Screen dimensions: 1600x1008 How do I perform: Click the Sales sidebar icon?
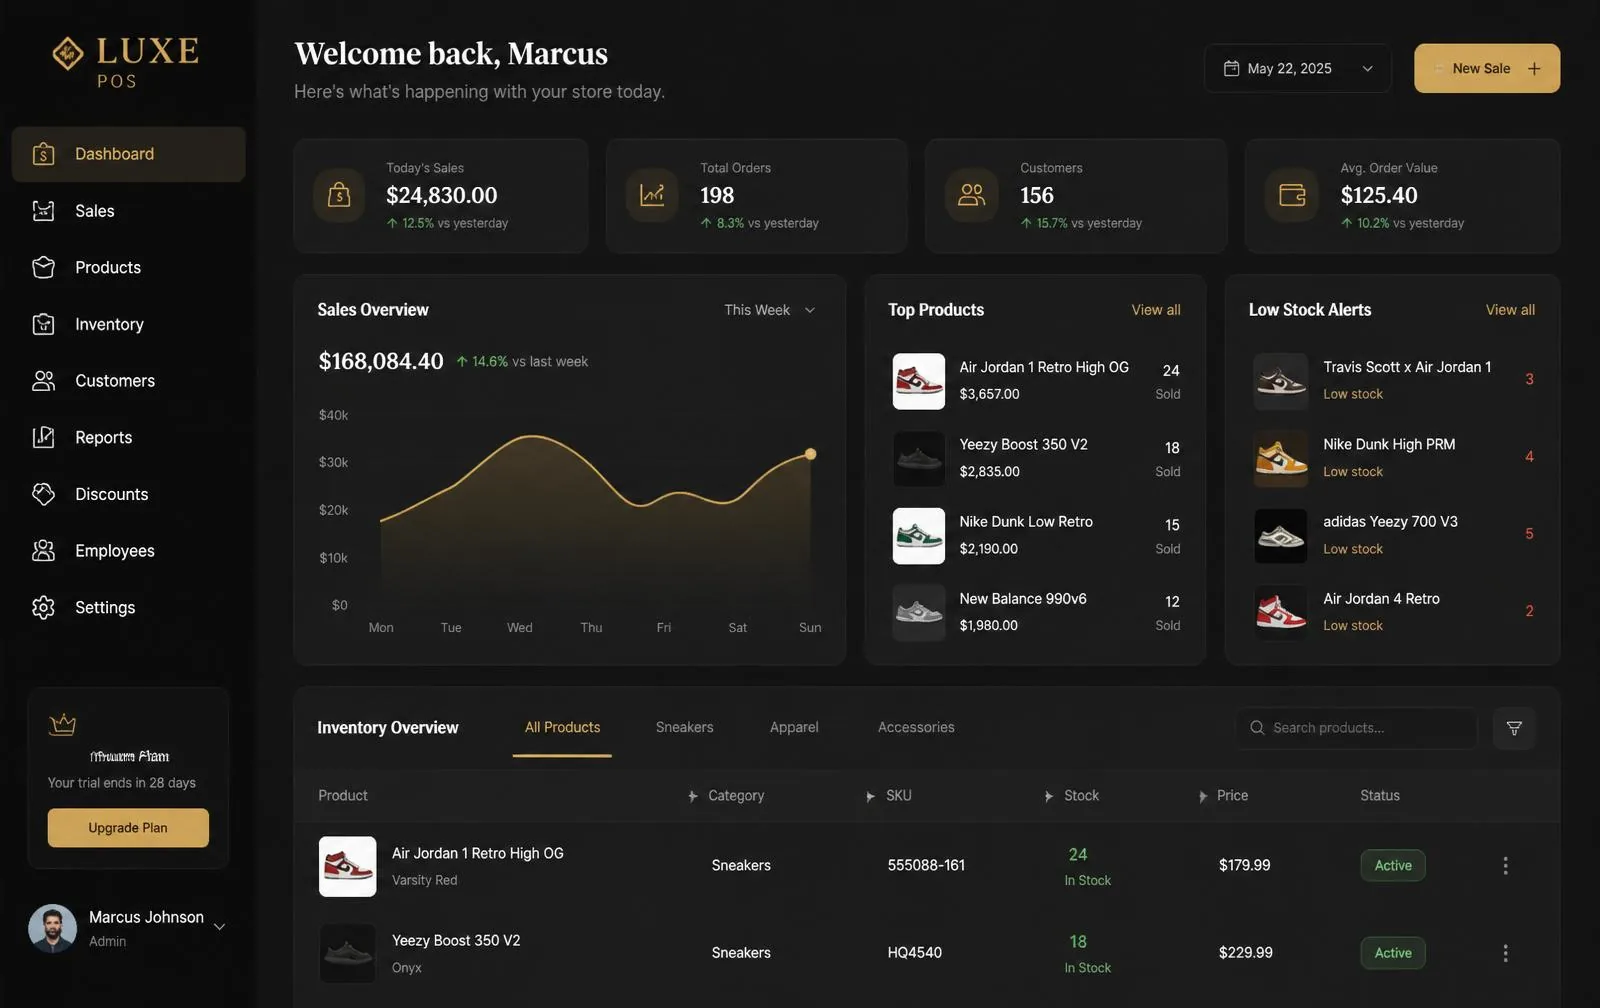[x=43, y=211]
